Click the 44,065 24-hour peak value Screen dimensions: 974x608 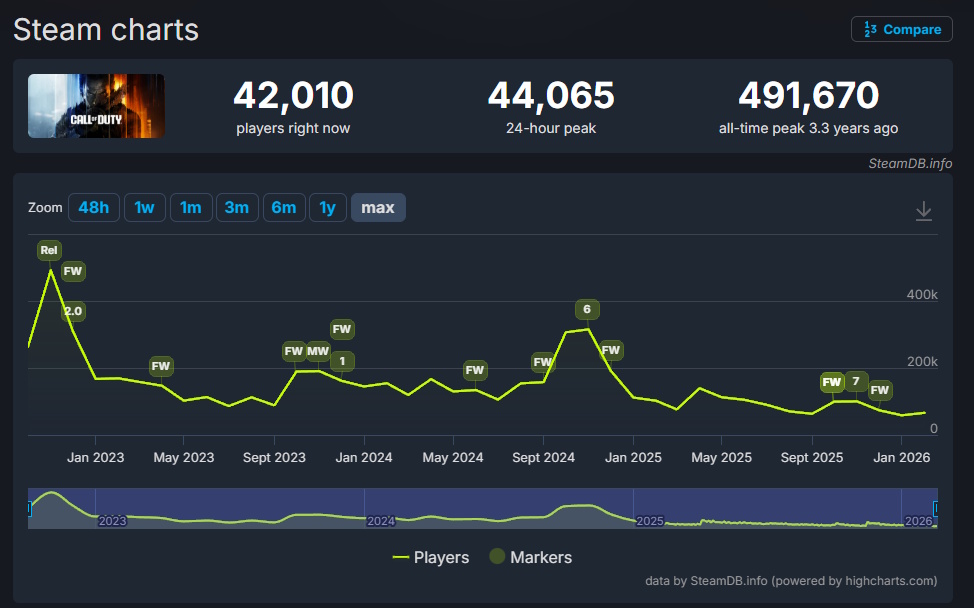(551, 95)
